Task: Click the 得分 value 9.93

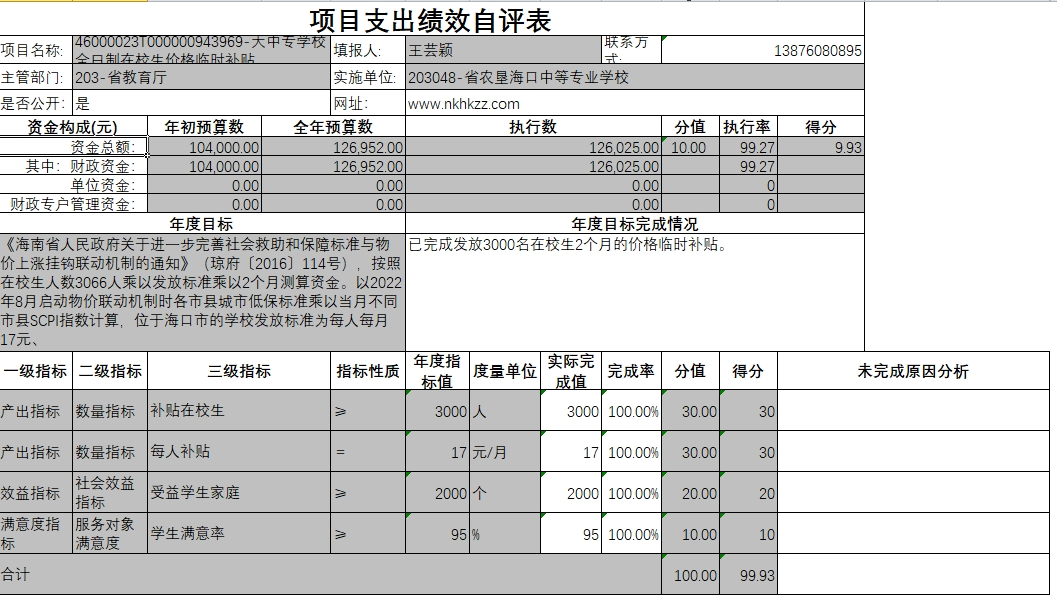Action: pos(821,147)
